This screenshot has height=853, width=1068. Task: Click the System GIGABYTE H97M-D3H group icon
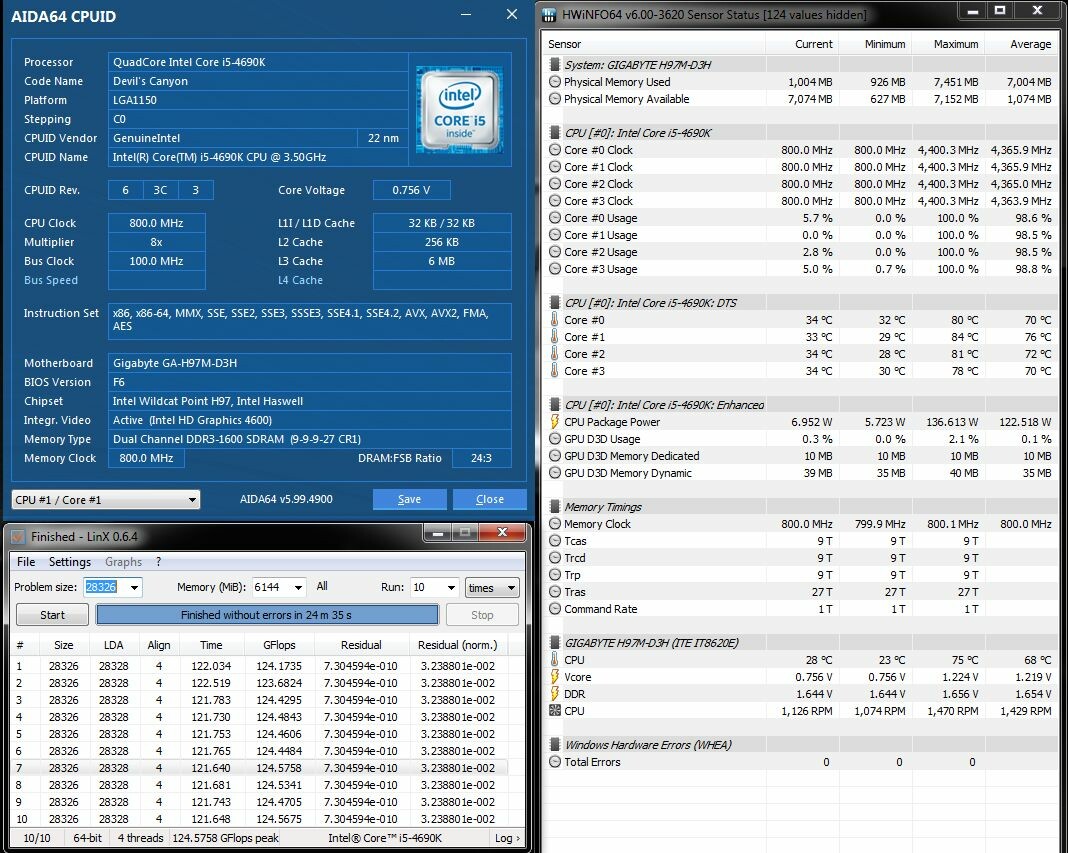[554, 65]
